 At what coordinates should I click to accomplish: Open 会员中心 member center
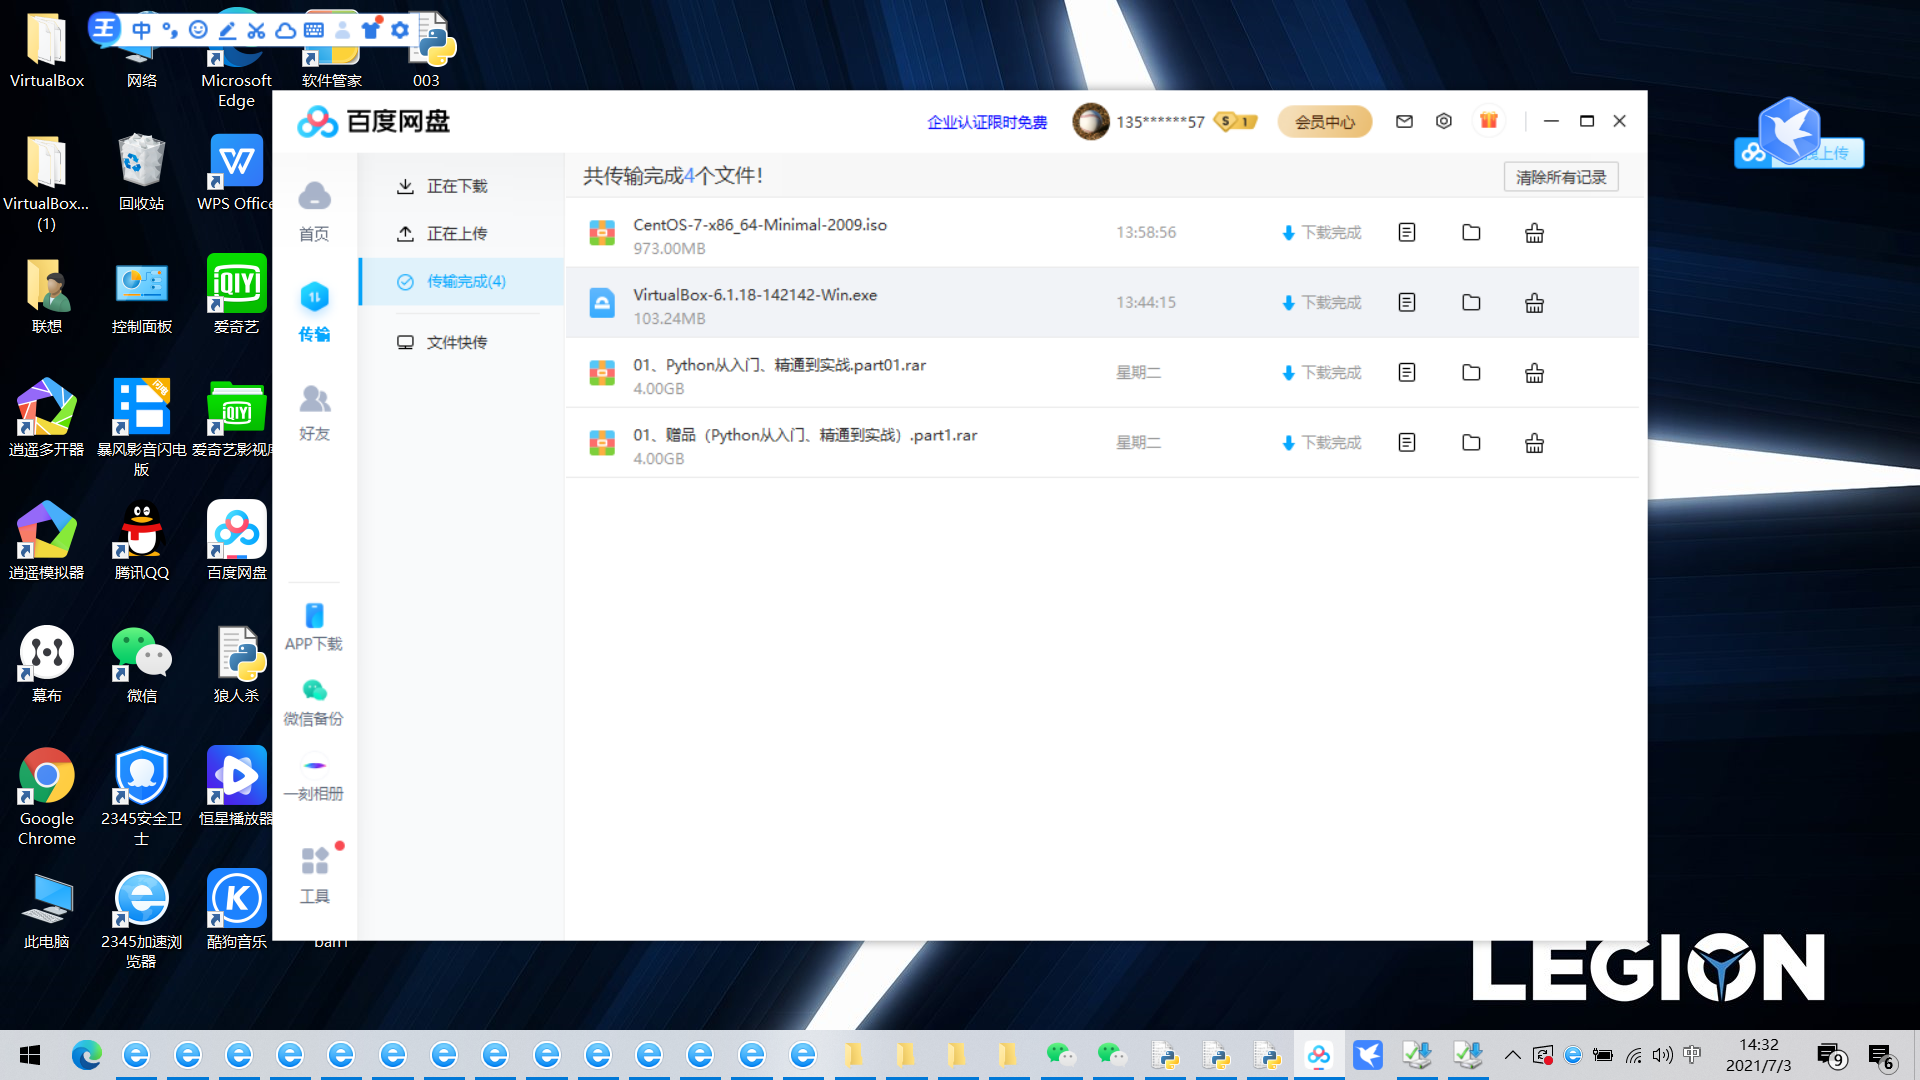[x=1324, y=122]
